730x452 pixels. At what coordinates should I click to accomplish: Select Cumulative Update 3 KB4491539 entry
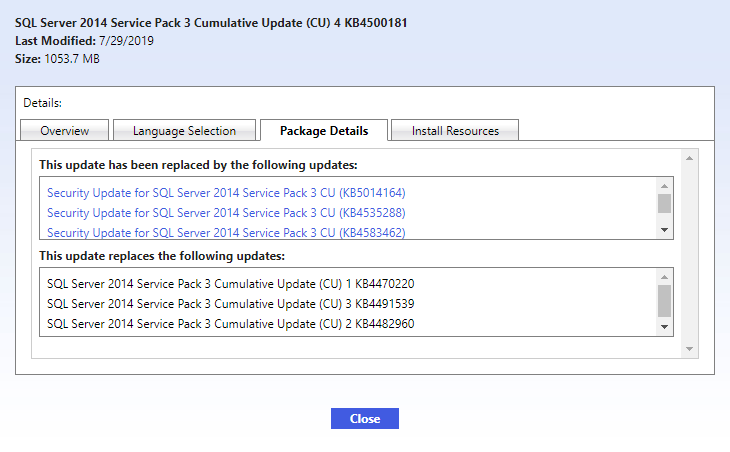pos(230,303)
